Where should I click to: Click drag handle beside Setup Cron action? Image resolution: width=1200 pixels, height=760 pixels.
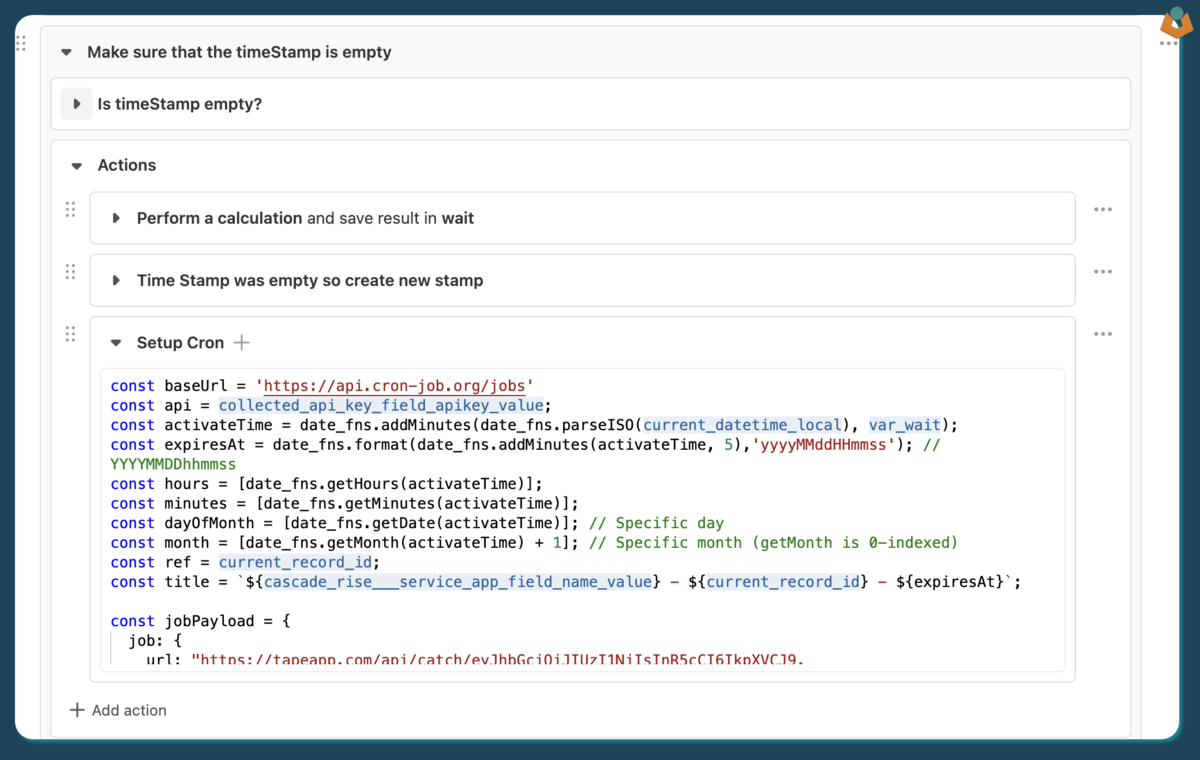[x=70, y=334]
